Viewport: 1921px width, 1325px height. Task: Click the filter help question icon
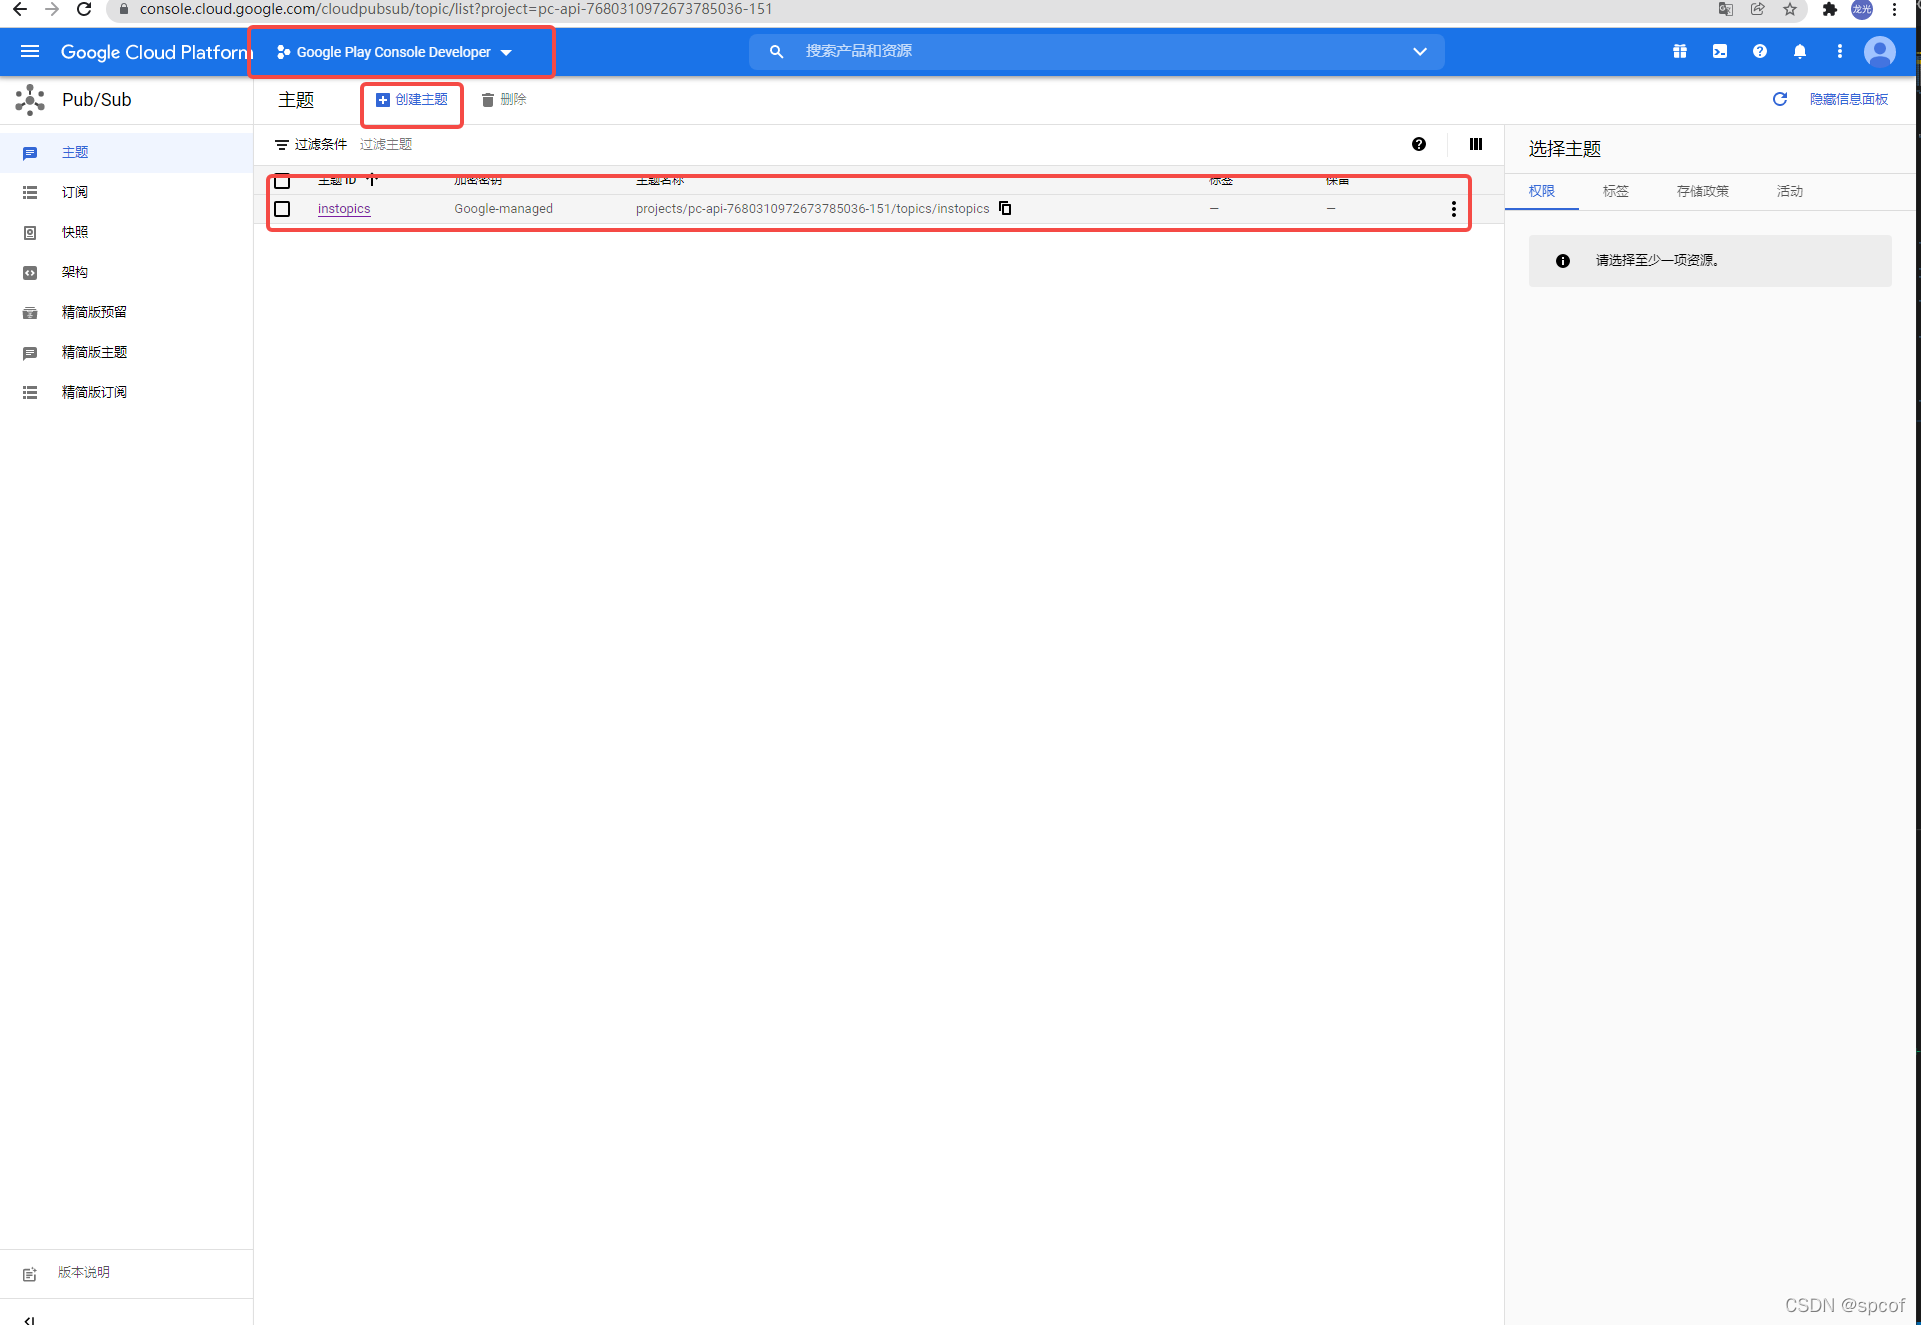[x=1418, y=144]
